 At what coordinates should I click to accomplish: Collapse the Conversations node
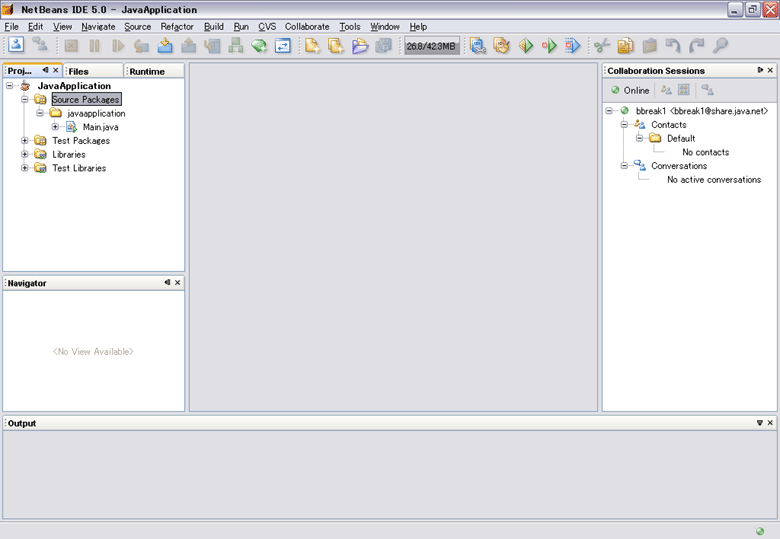(x=624, y=166)
